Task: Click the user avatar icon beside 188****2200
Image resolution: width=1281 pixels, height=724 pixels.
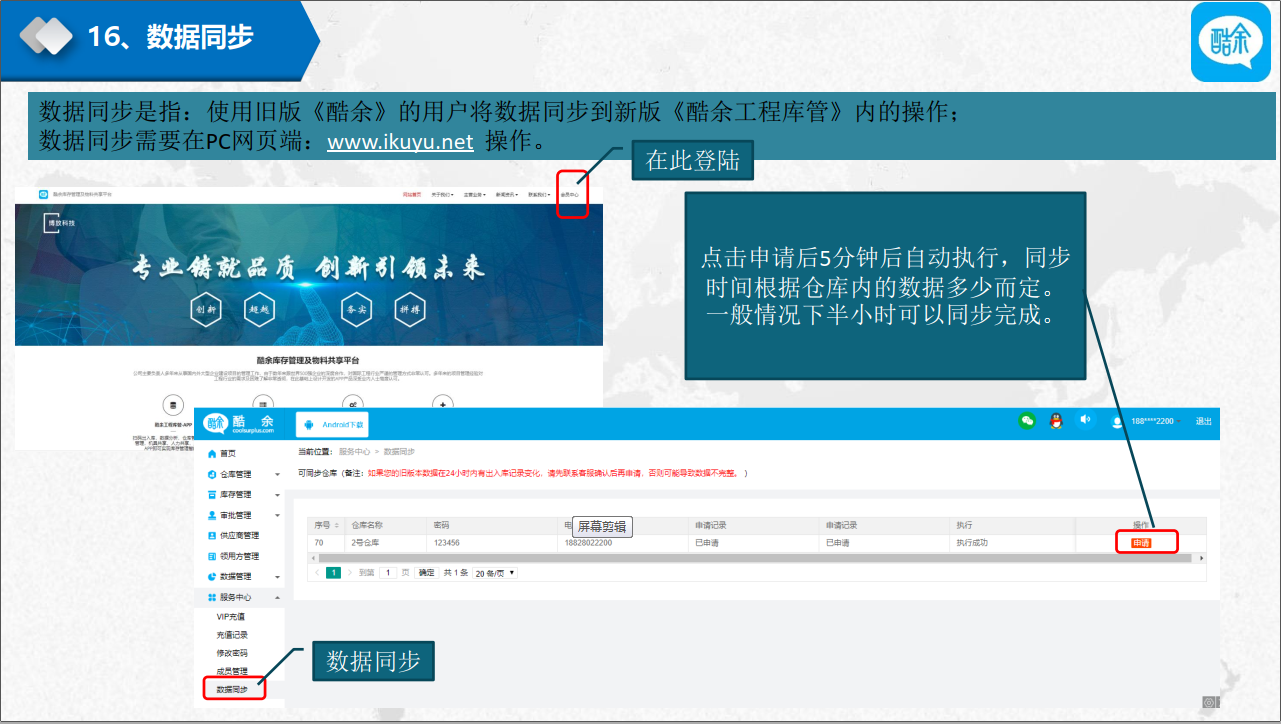Action: pos(1118,422)
